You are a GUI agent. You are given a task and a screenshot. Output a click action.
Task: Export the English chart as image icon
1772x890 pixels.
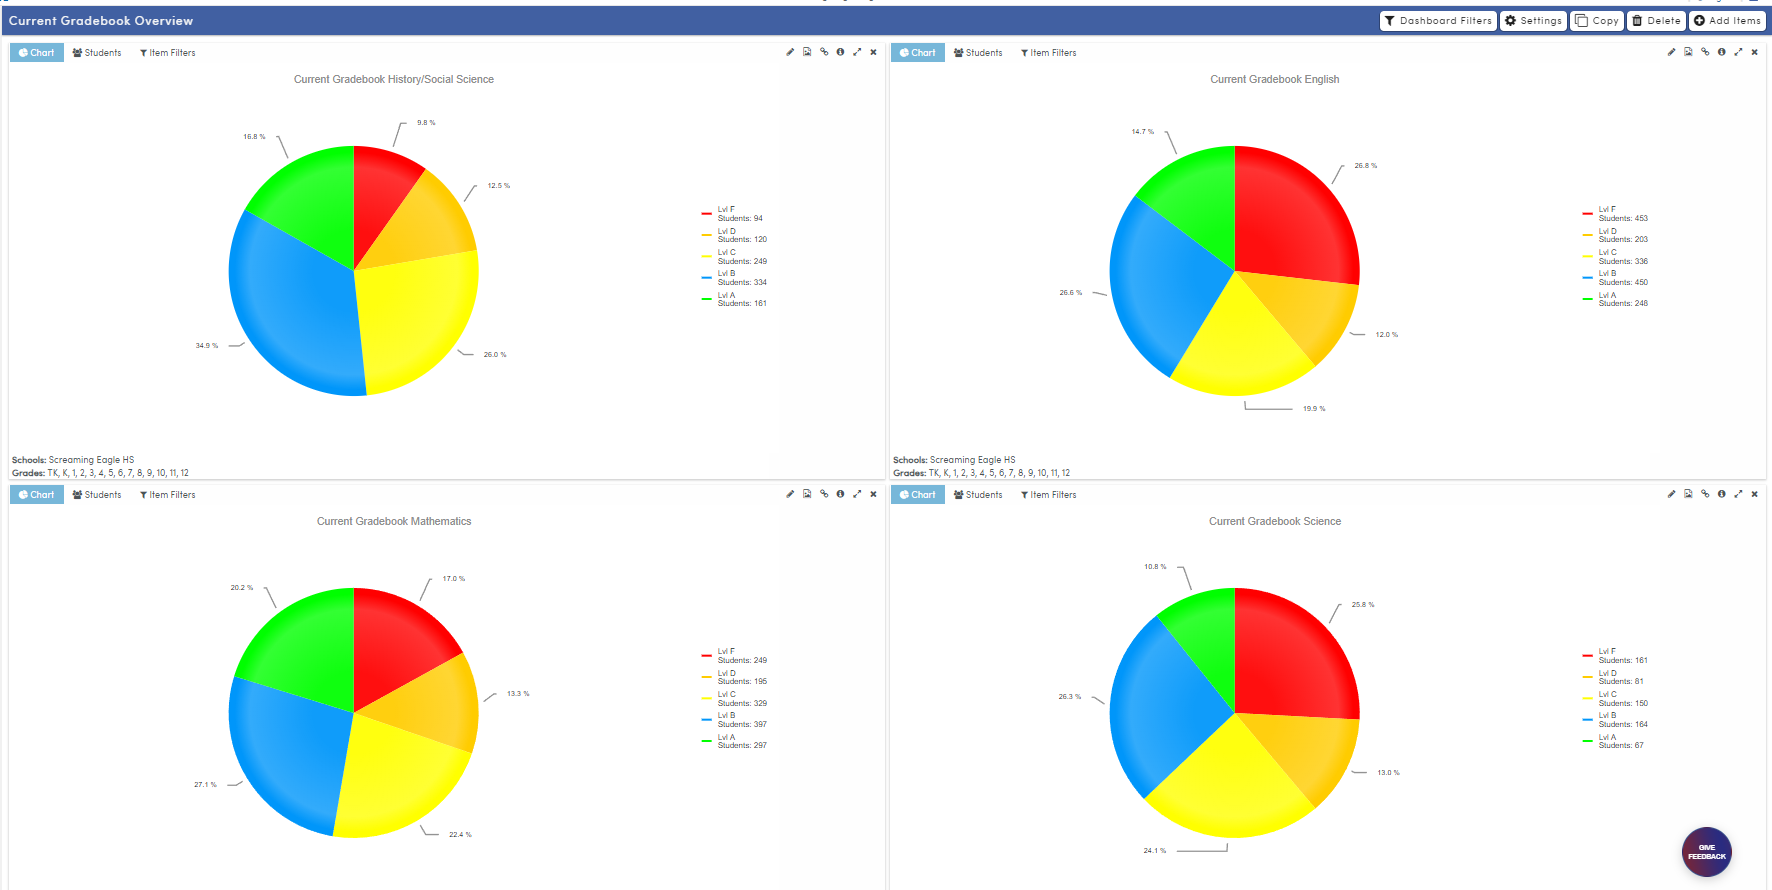click(1688, 52)
